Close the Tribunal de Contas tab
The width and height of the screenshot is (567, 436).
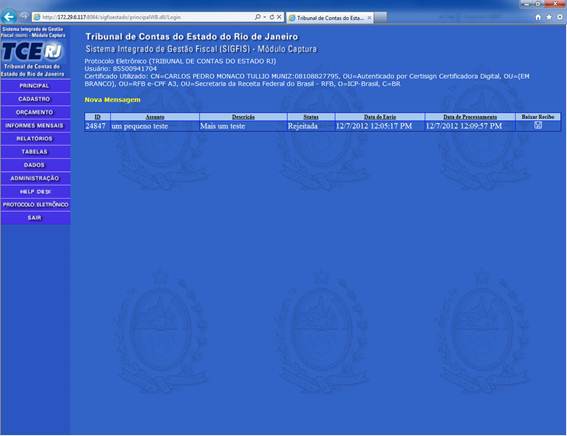point(369,17)
